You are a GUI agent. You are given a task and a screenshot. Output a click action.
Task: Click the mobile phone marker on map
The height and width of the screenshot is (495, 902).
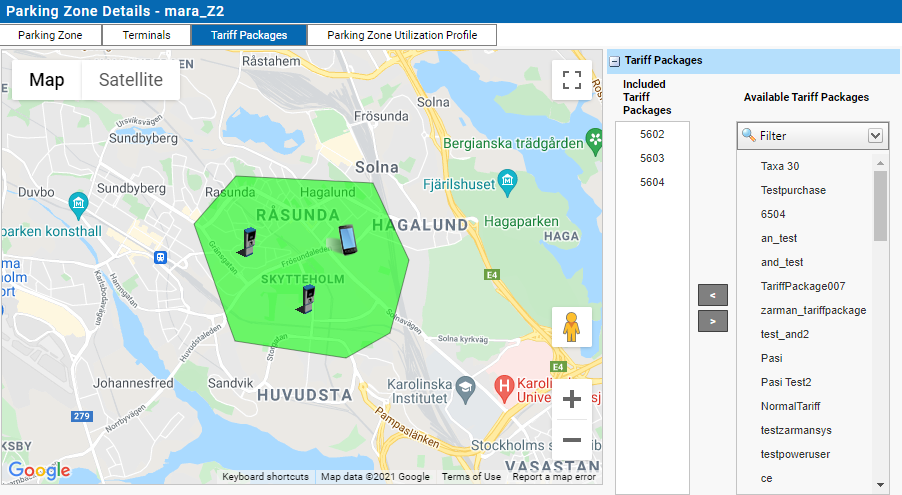tap(347, 240)
